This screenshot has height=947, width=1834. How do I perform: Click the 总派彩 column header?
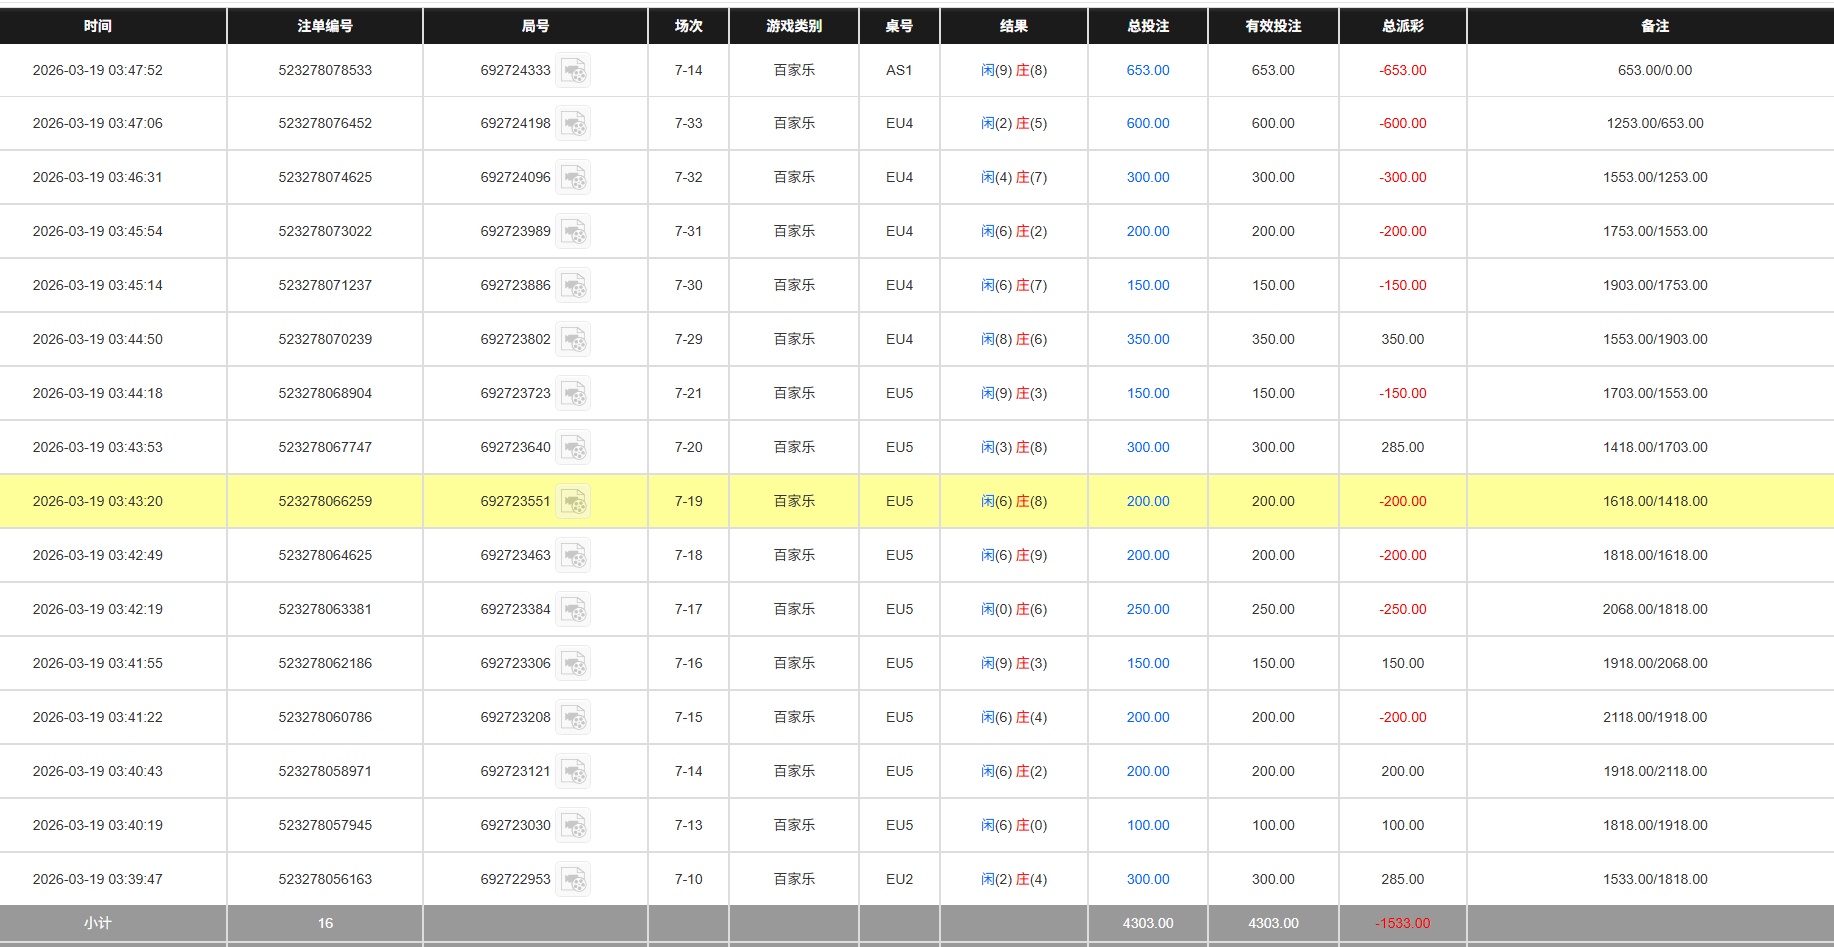point(1402,26)
